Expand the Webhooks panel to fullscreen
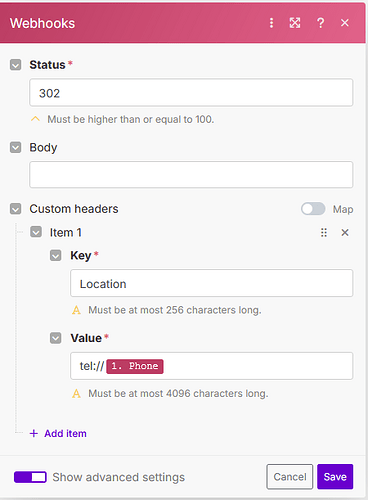 click(x=295, y=23)
